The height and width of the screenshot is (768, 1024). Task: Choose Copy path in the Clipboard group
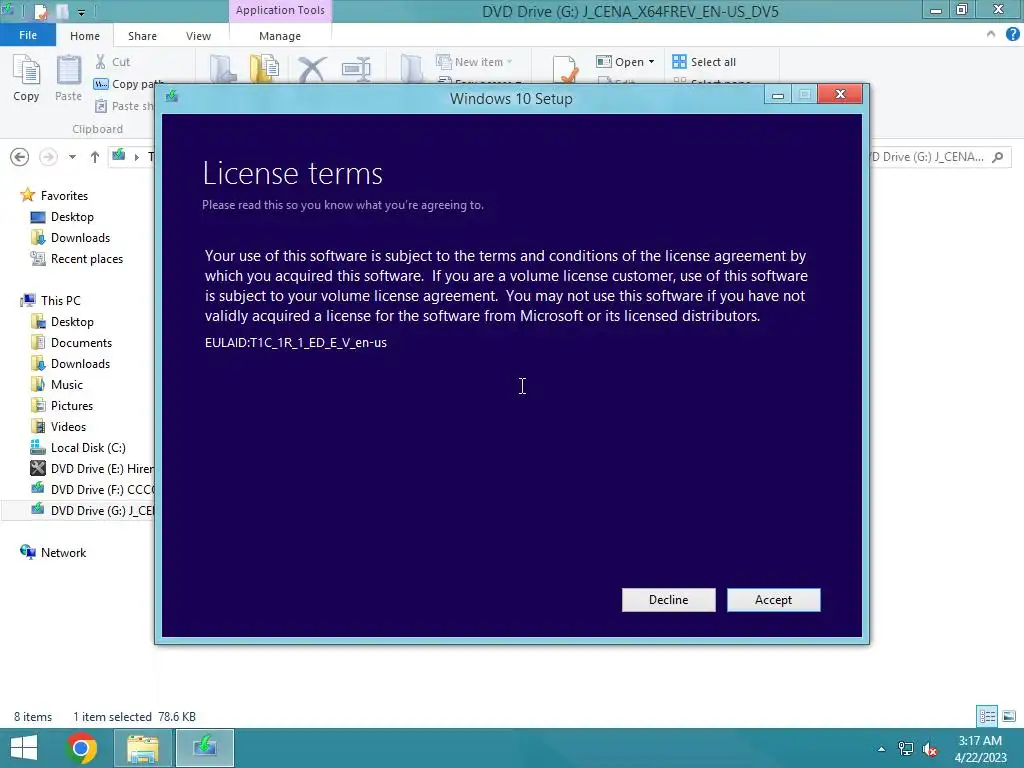coord(127,84)
